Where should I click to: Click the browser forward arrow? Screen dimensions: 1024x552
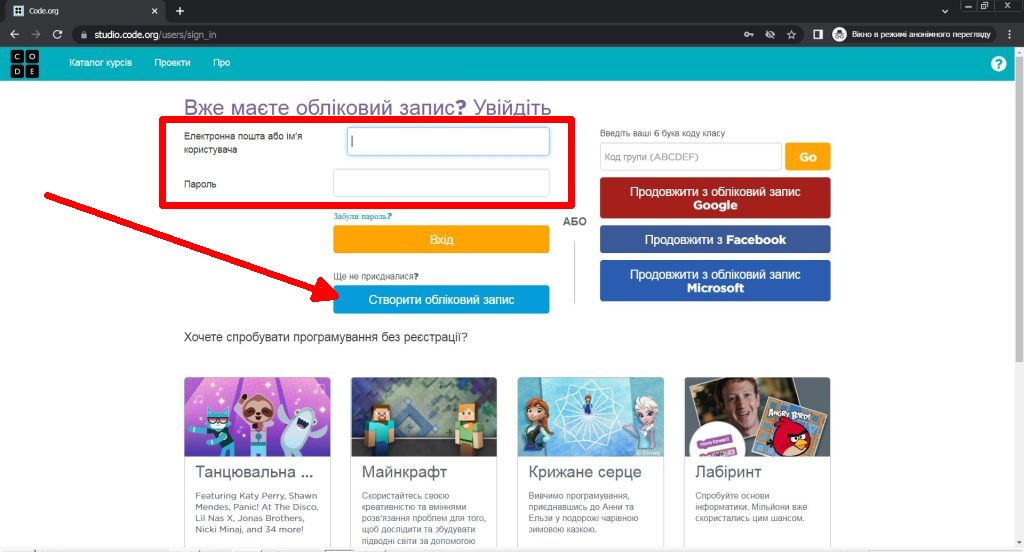click(x=36, y=35)
